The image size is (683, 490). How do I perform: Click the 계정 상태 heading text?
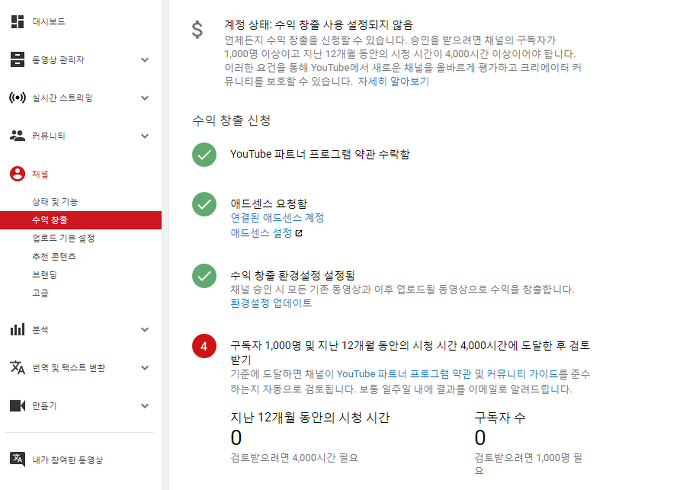click(x=319, y=25)
